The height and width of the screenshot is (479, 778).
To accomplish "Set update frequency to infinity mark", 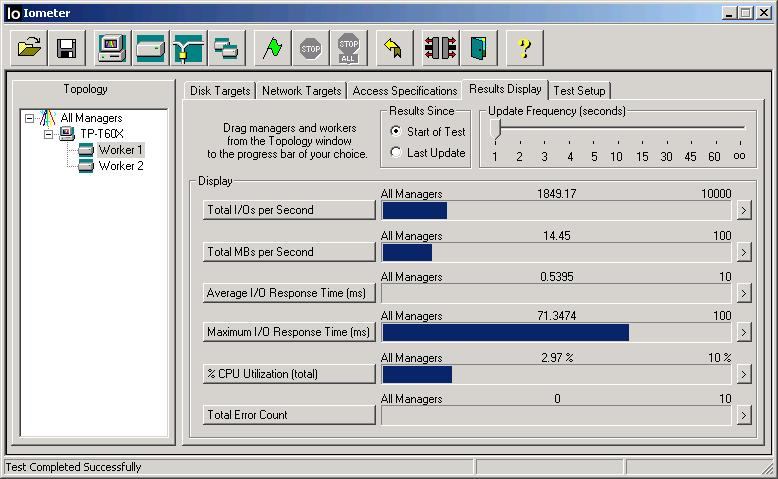I will click(739, 156).
